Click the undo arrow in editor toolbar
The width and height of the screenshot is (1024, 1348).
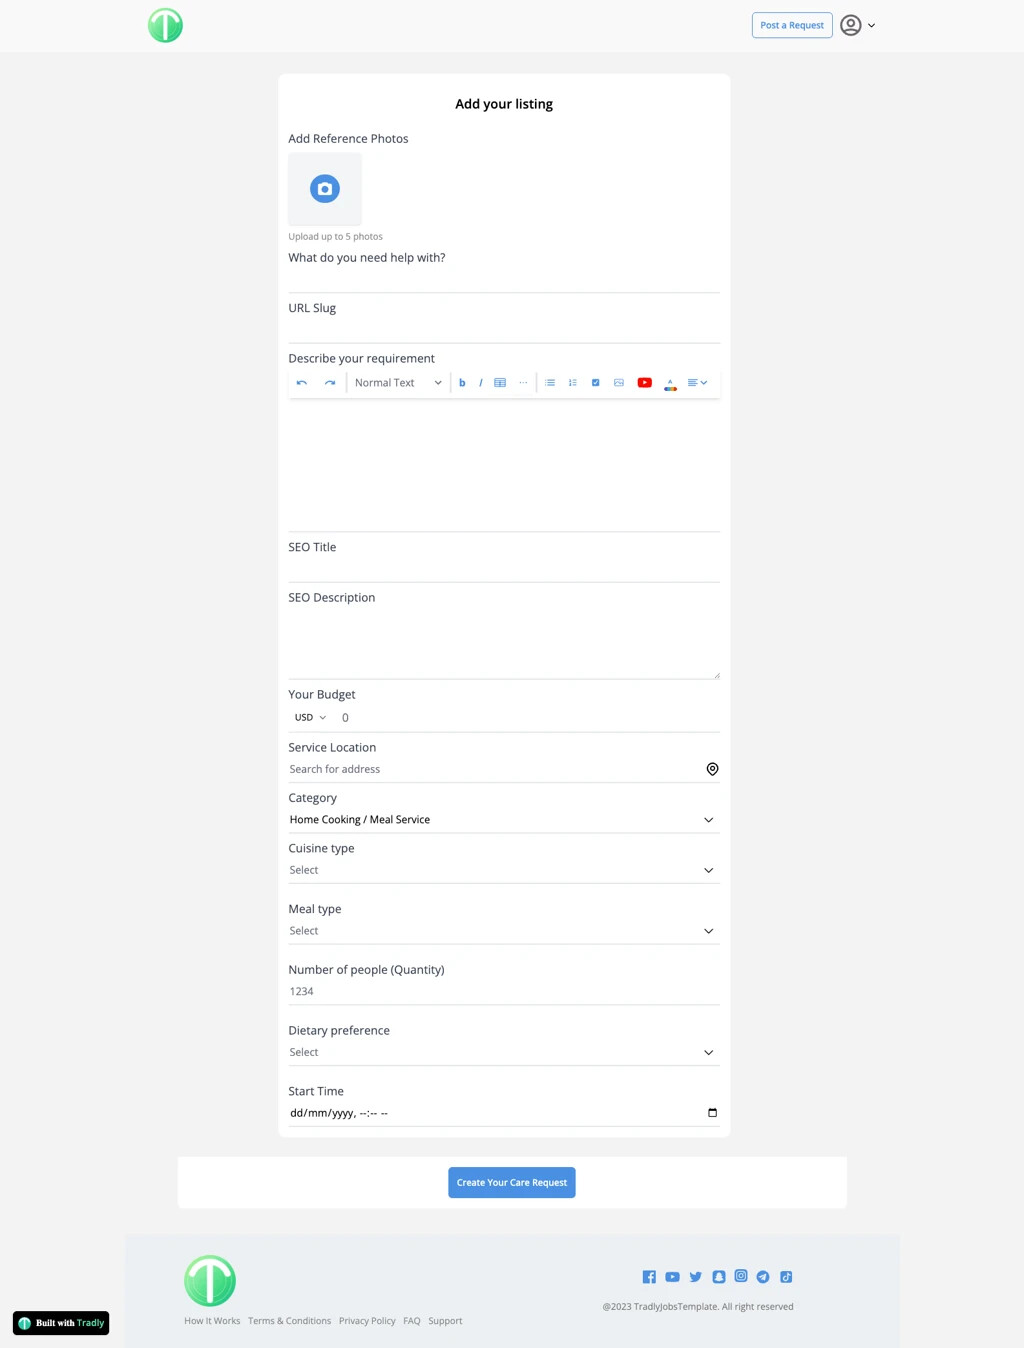[302, 383]
